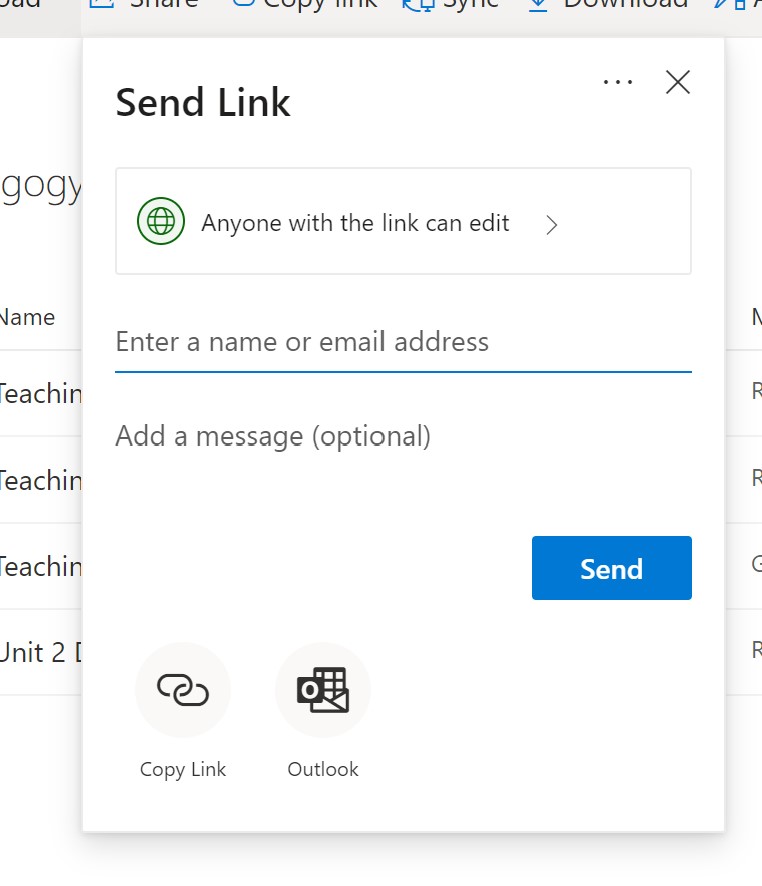The height and width of the screenshot is (886, 762).
Task: Open 'Anyone with the link can edit' settings
Action: [x=355, y=222]
